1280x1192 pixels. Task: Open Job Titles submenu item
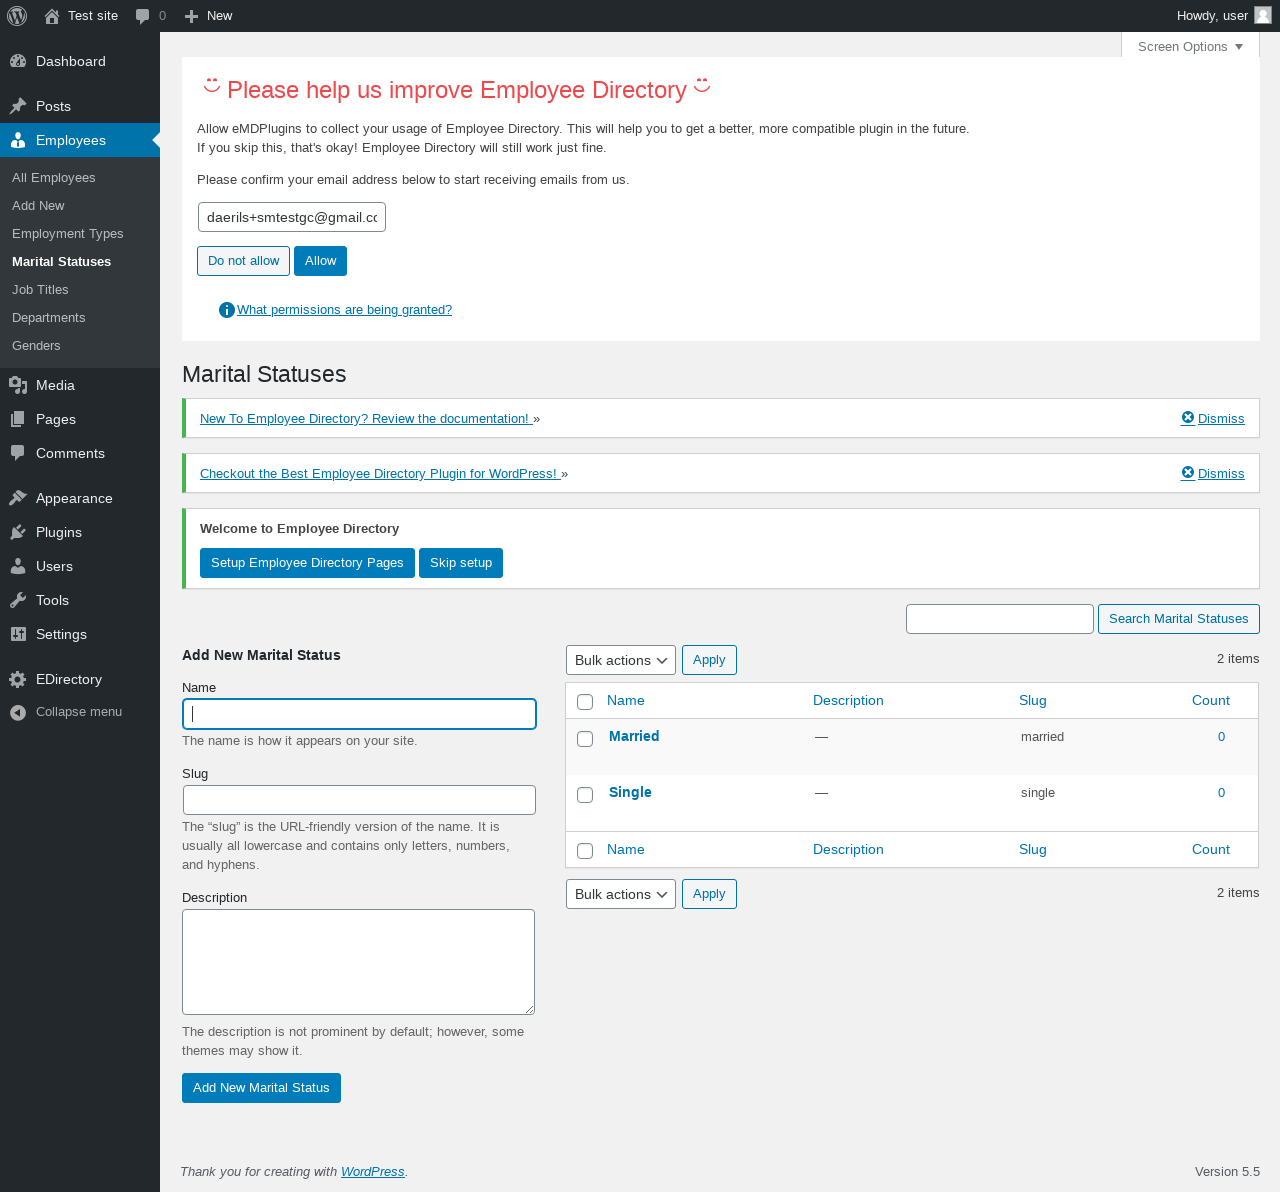tap(40, 290)
